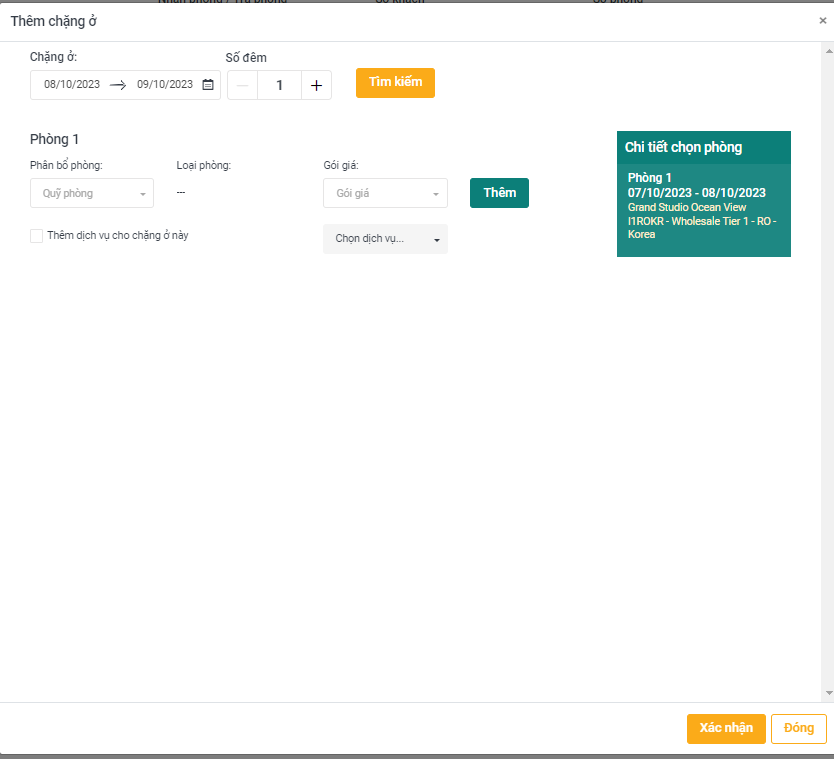Select the end date 09/10/2023 field
The width and height of the screenshot is (834, 759).
click(165, 85)
